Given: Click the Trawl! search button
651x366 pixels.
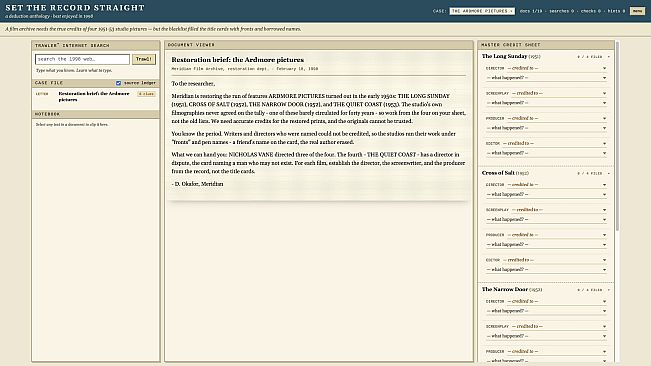Looking at the screenshot, I should [144, 59].
